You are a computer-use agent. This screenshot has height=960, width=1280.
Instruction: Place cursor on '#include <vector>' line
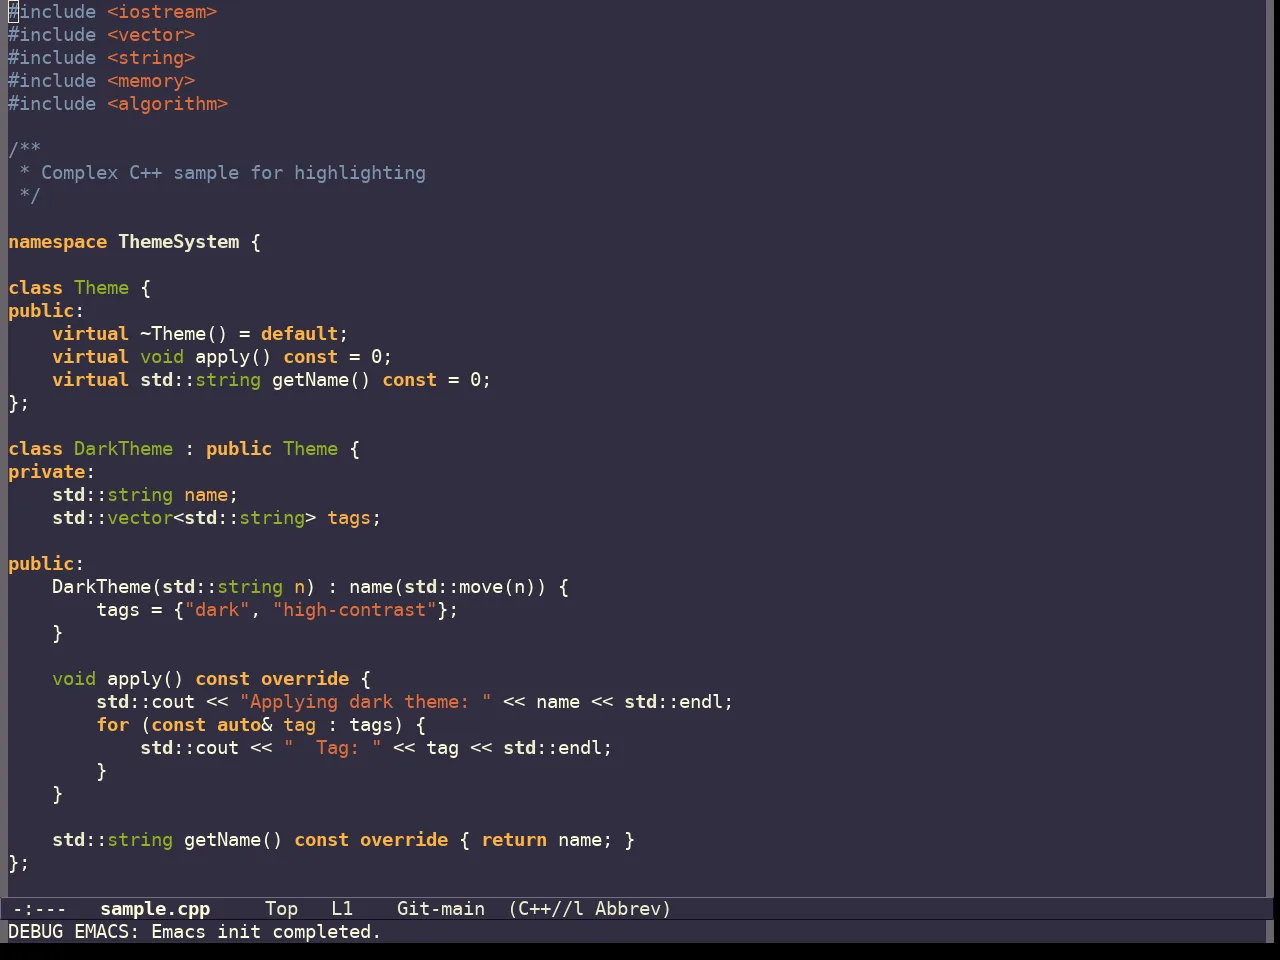(x=102, y=35)
